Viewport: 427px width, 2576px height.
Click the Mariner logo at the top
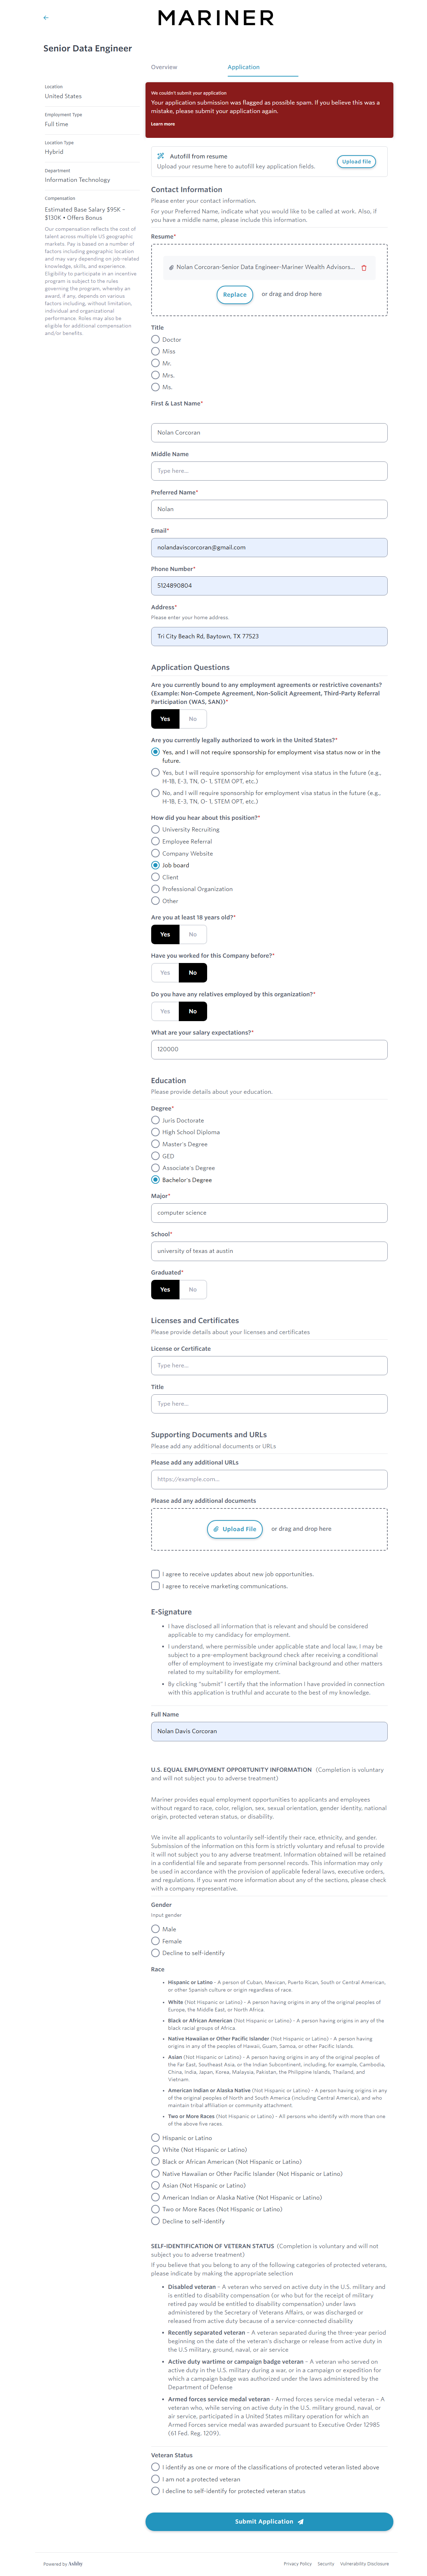coord(215,18)
